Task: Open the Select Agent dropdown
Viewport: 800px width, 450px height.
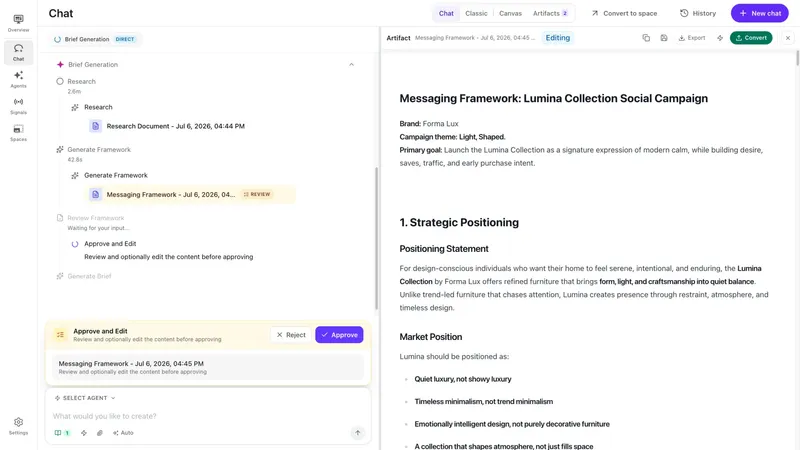Action: 85,398
